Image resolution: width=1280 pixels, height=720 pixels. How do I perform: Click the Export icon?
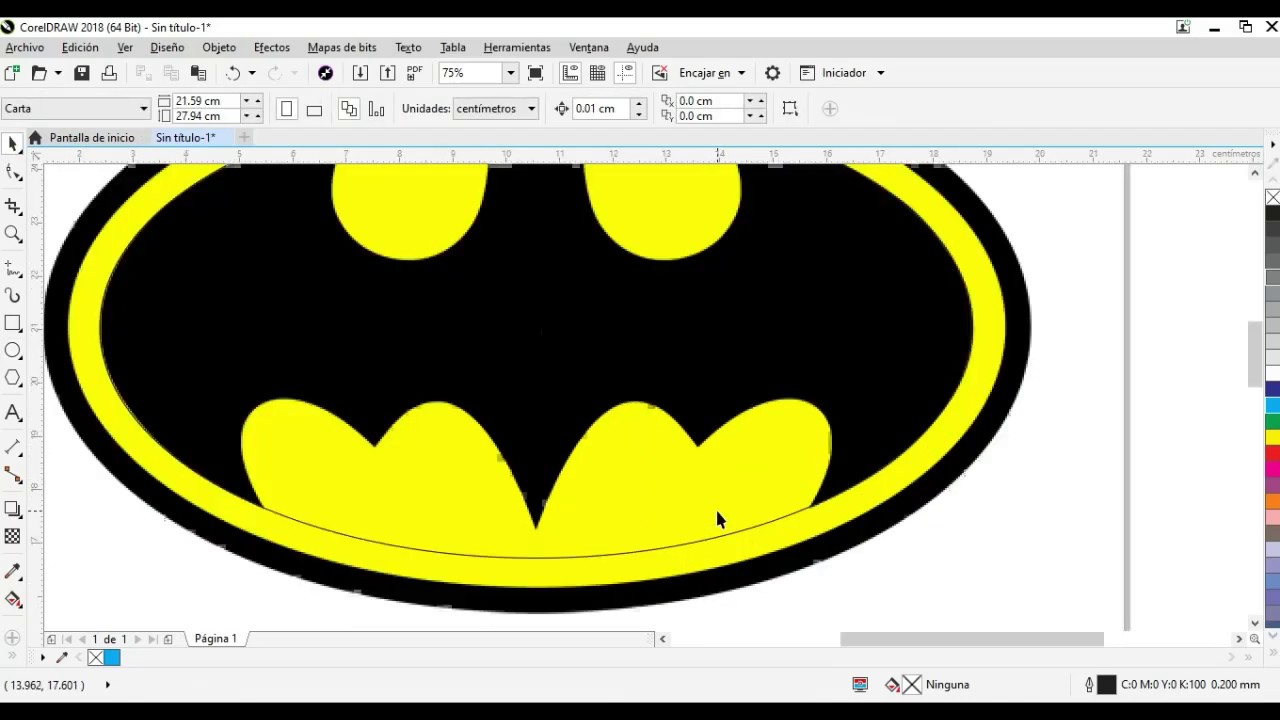click(388, 73)
